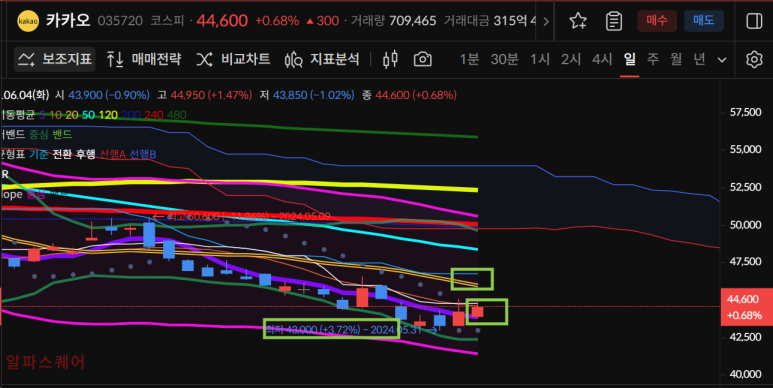Toggle the 10-period moving average
The image size is (773, 388).
click(x=56, y=115)
